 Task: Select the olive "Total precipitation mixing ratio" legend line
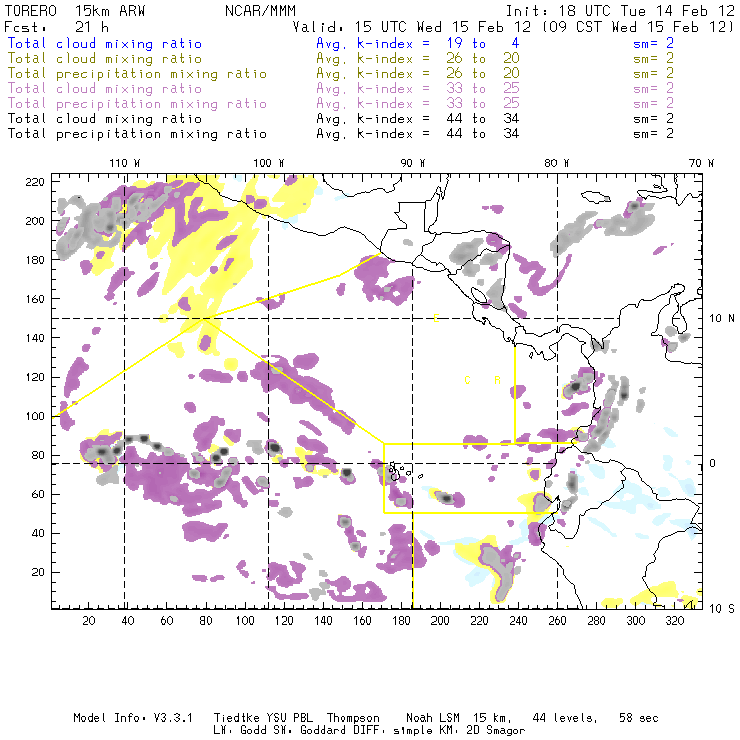(x=137, y=74)
